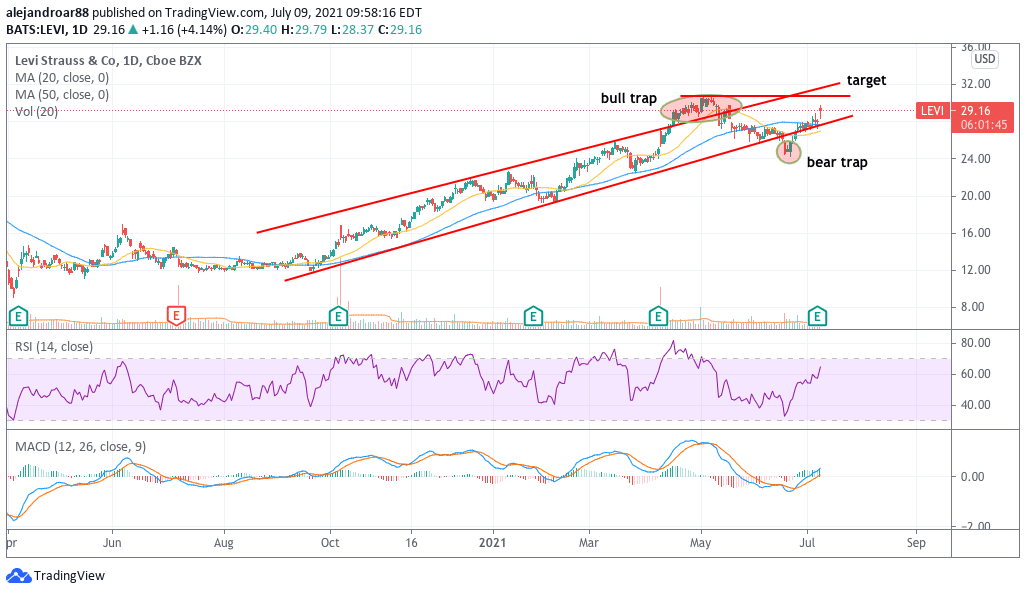Click the red E earnings marker
This screenshot has height=594, width=1026.
coord(176,316)
